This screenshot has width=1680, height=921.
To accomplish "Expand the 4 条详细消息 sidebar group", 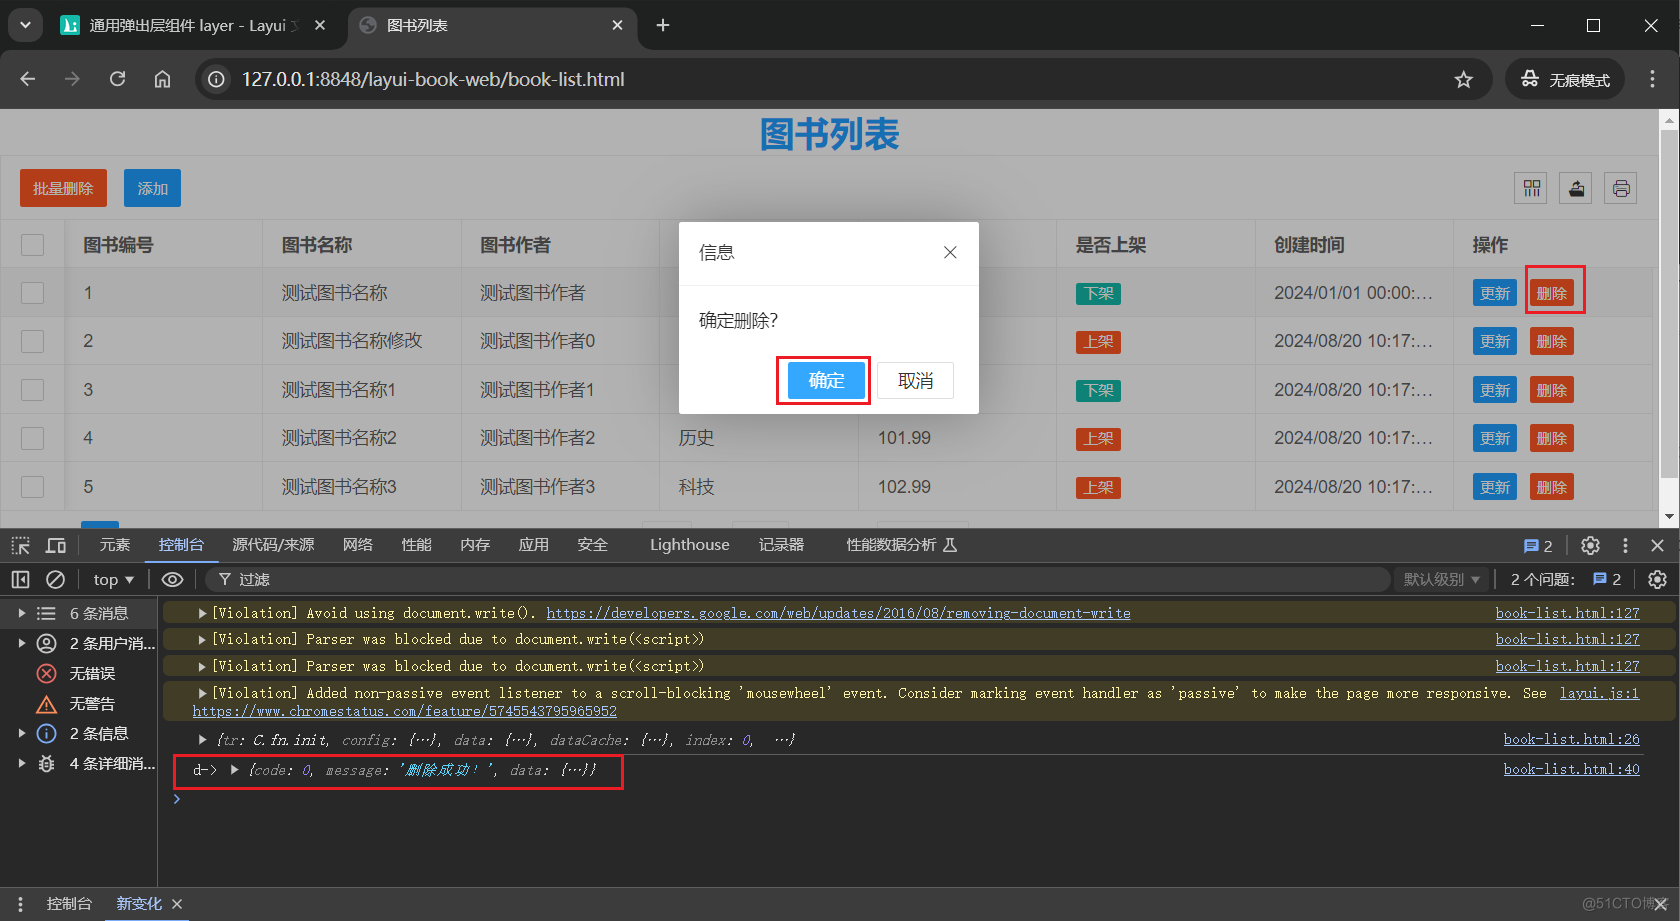I will [21, 763].
